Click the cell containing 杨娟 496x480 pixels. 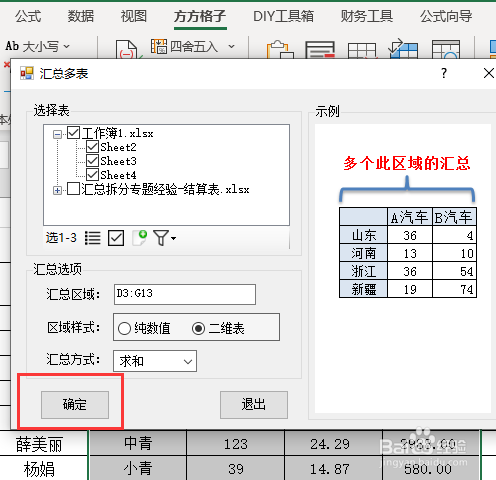(44, 469)
